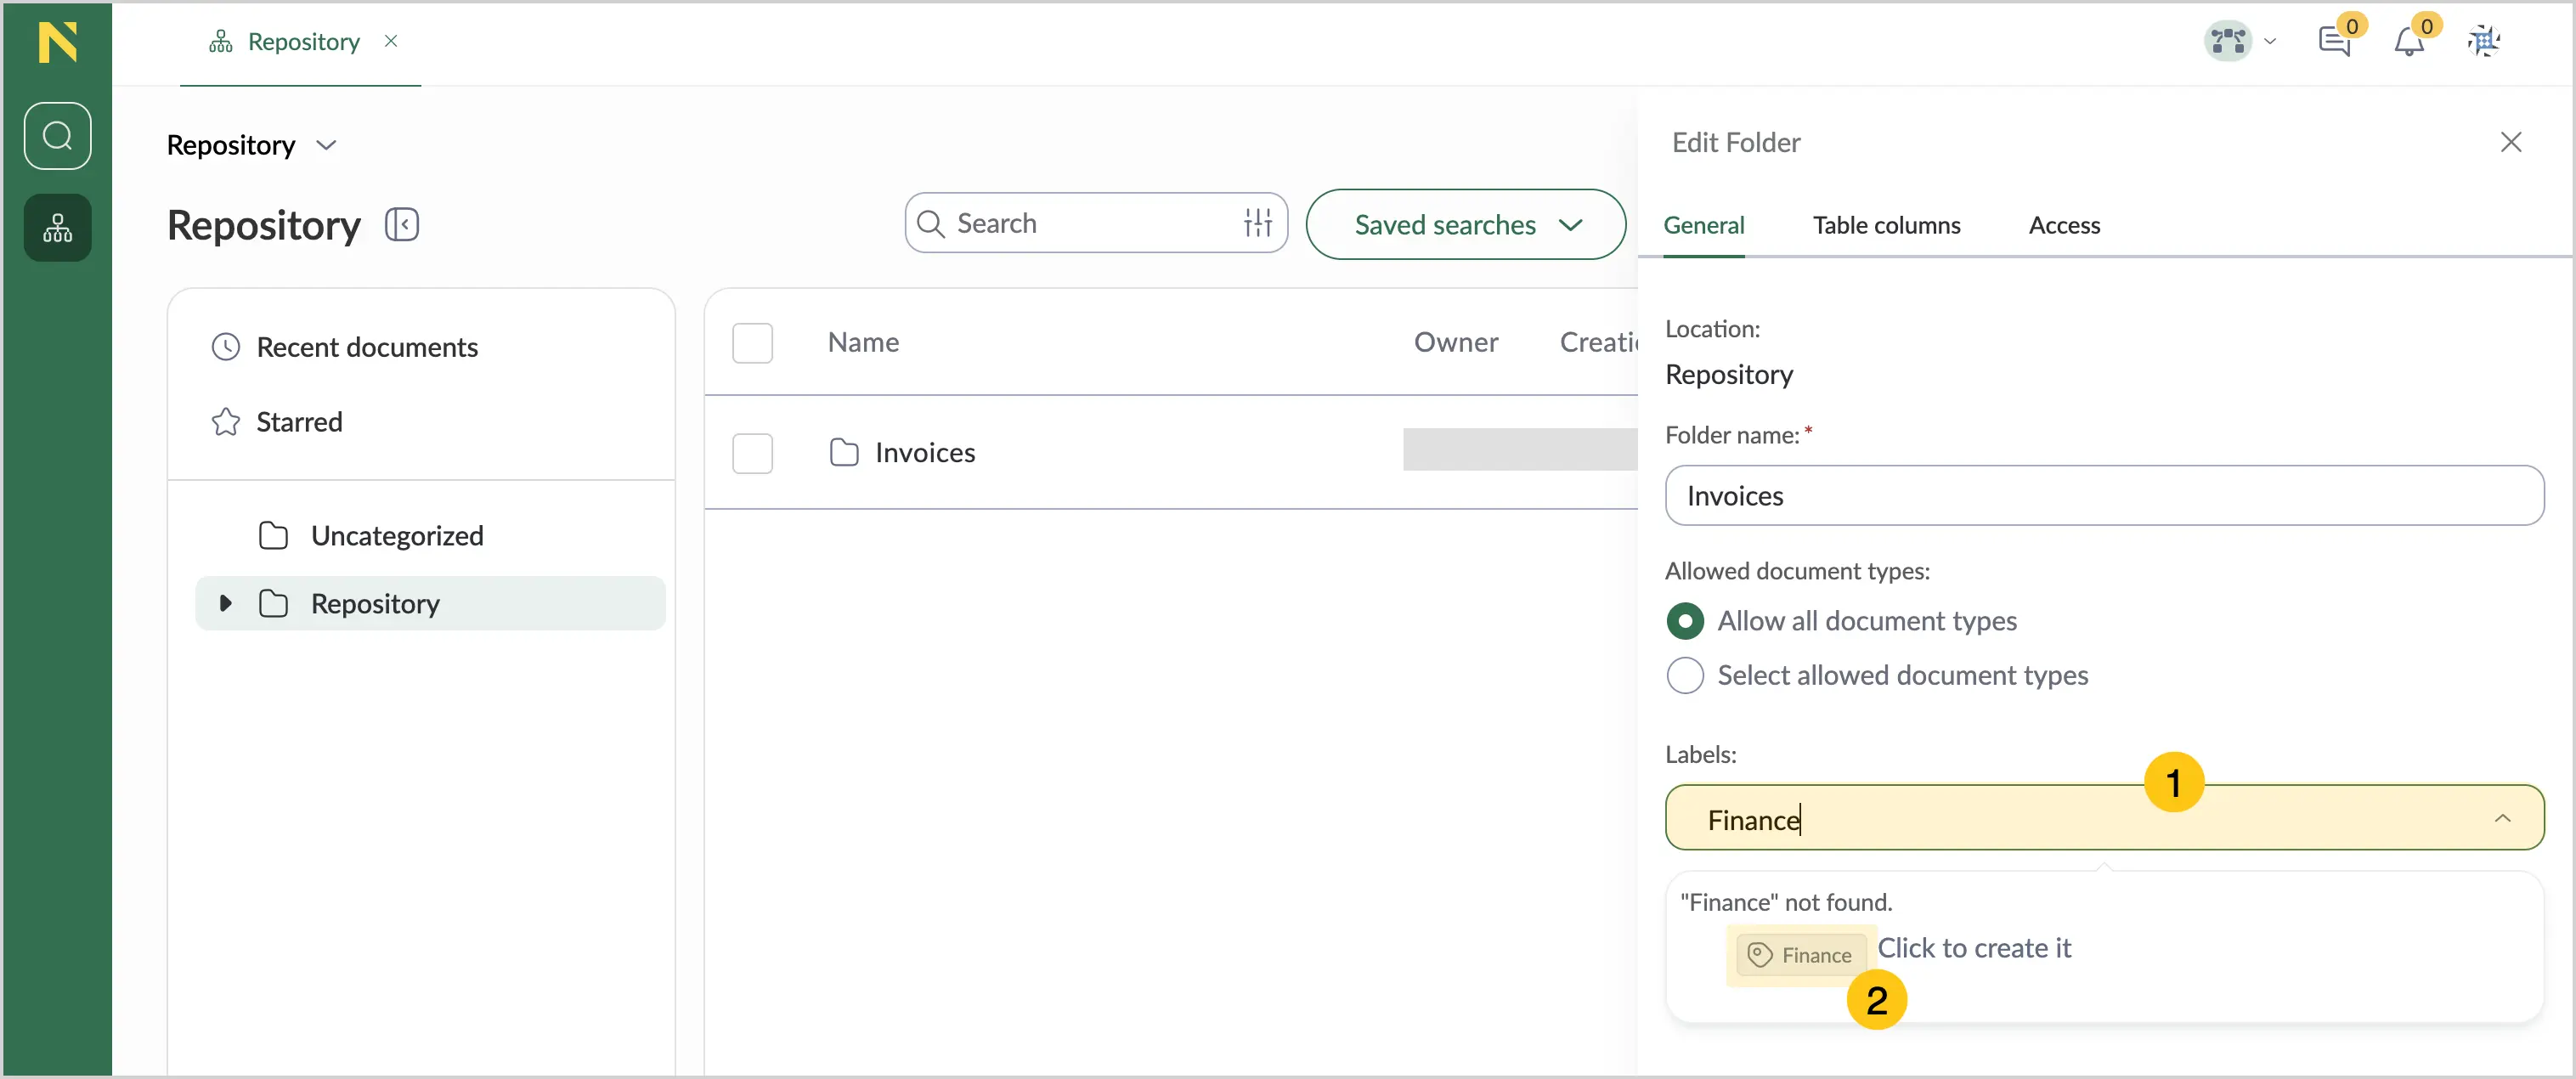Image resolution: width=2576 pixels, height=1079 pixels.
Task: Click the clock icon beside Recent documents
Action: coord(226,347)
